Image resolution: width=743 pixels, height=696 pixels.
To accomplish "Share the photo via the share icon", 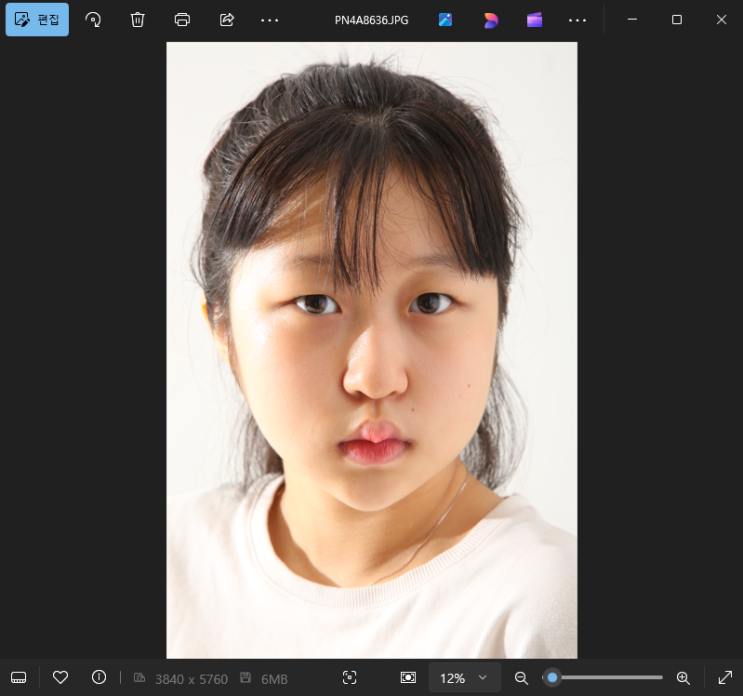I will coord(226,19).
